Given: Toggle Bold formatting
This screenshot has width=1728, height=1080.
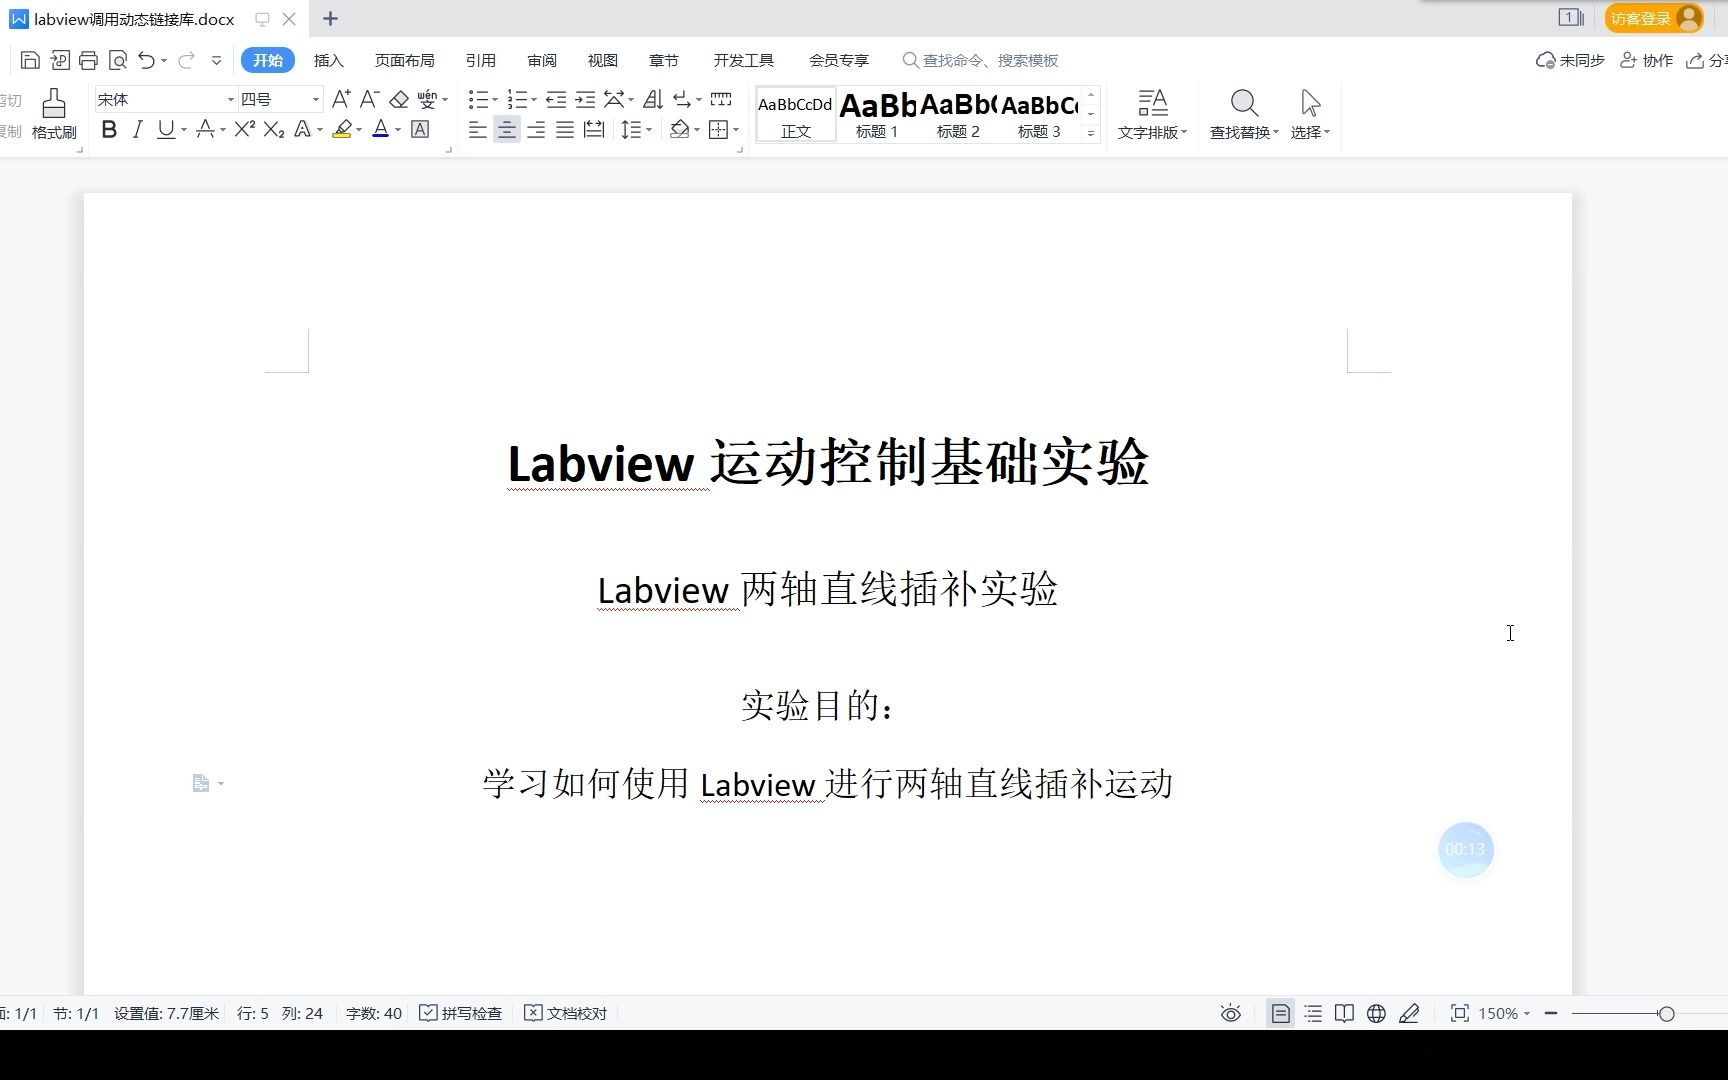Looking at the screenshot, I should click(x=109, y=129).
